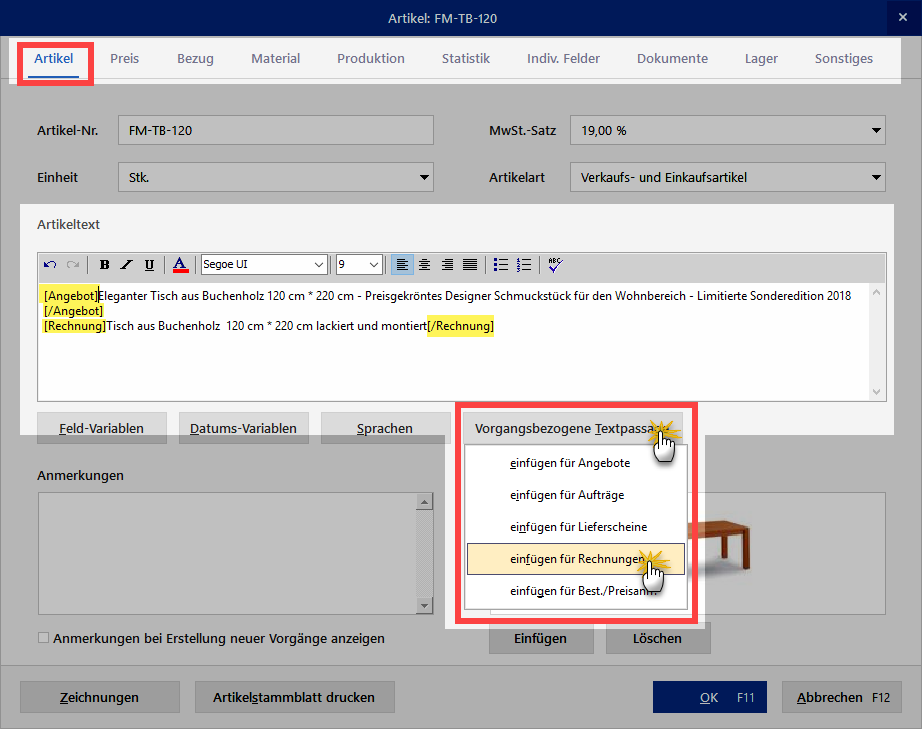Click the Löschen button
This screenshot has height=729, width=922.
pos(658,638)
